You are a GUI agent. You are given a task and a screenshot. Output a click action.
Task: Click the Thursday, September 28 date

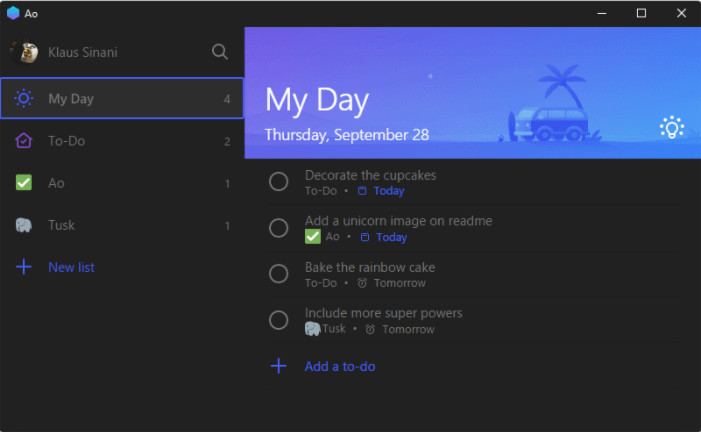(x=347, y=135)
